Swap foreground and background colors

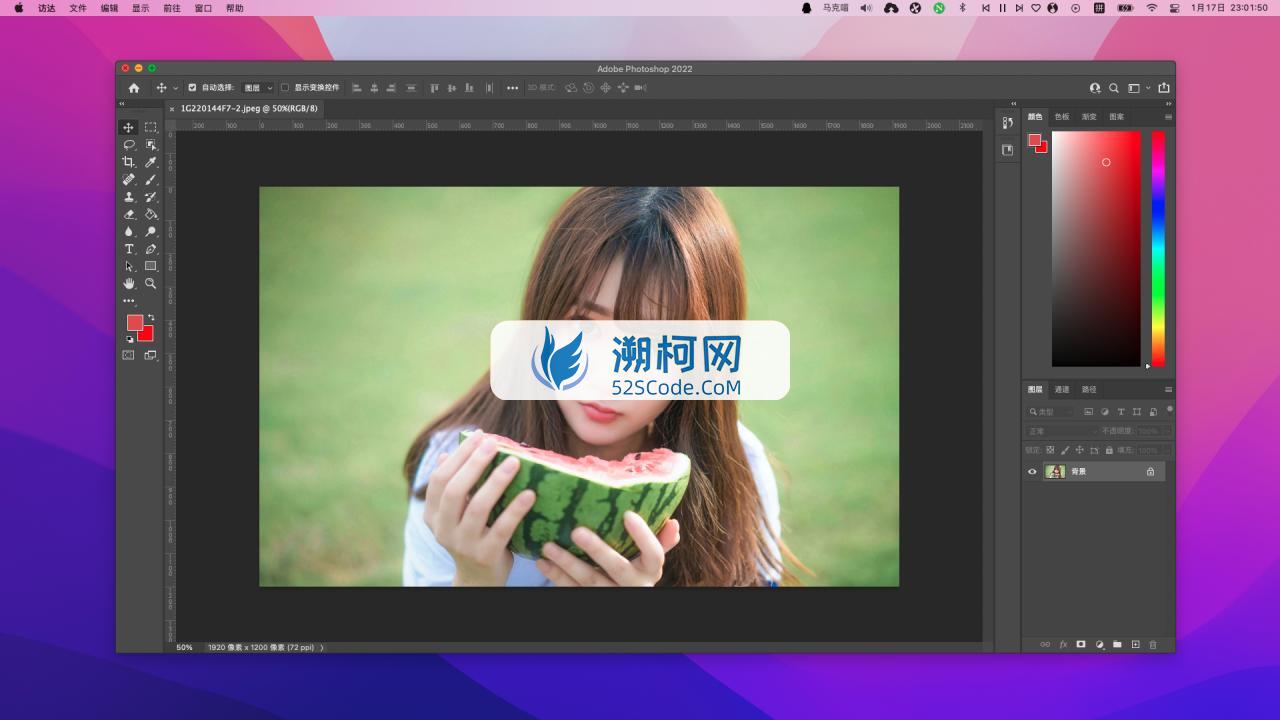151,317
